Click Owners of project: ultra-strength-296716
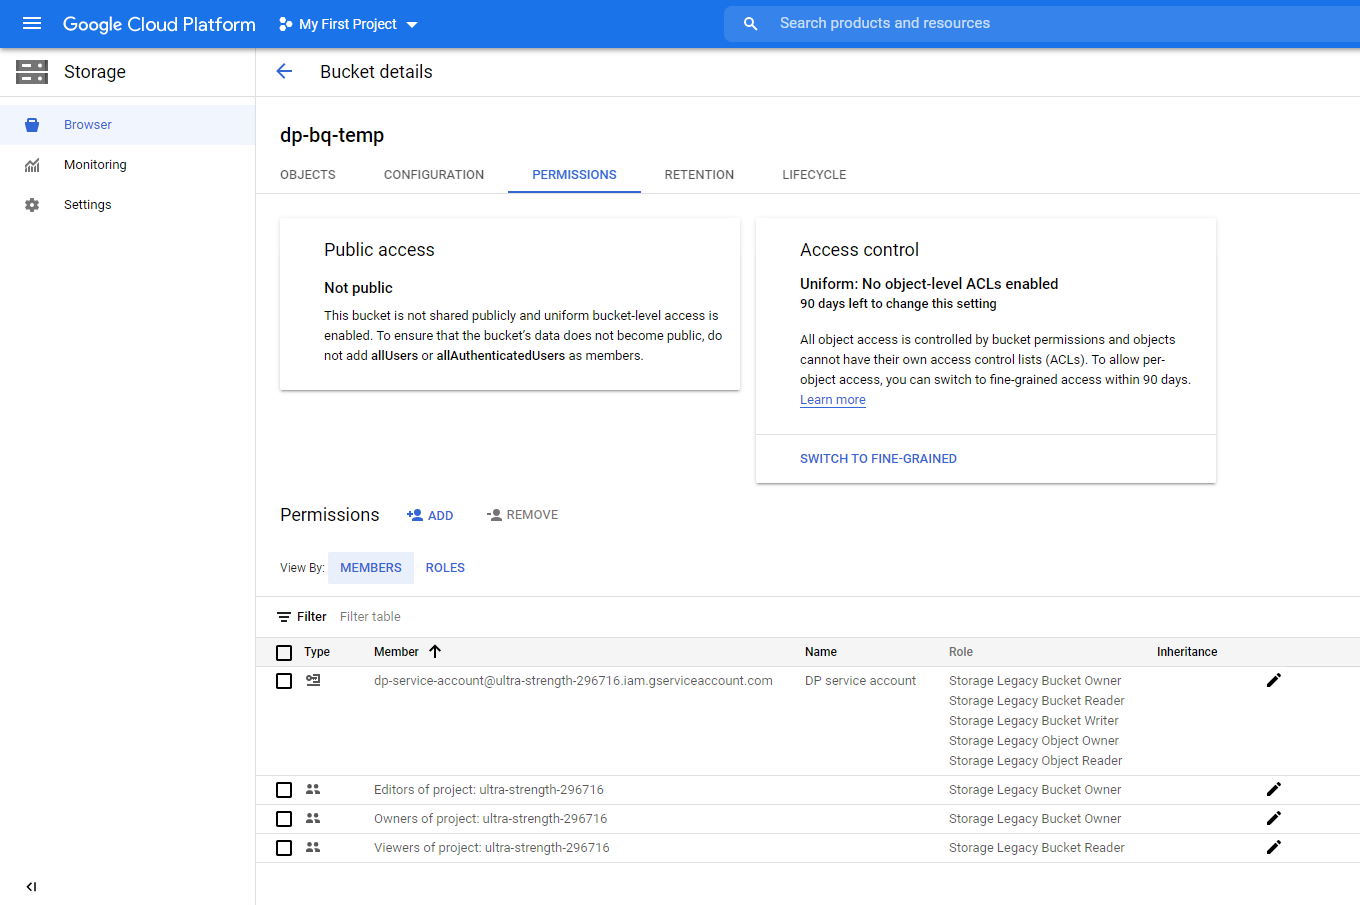This screenshot has height=905, width=1360. (x=490, y=819)
